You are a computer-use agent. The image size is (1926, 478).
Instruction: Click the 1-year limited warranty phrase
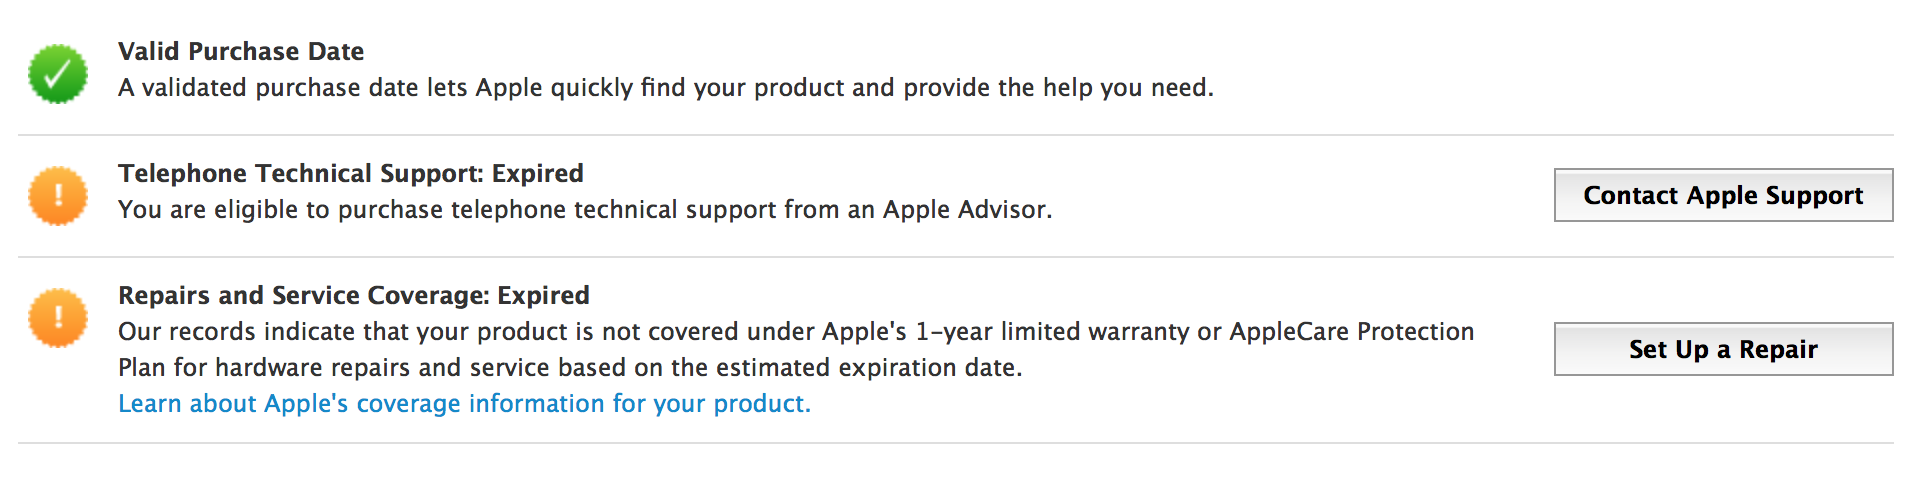coord(1048,332)
